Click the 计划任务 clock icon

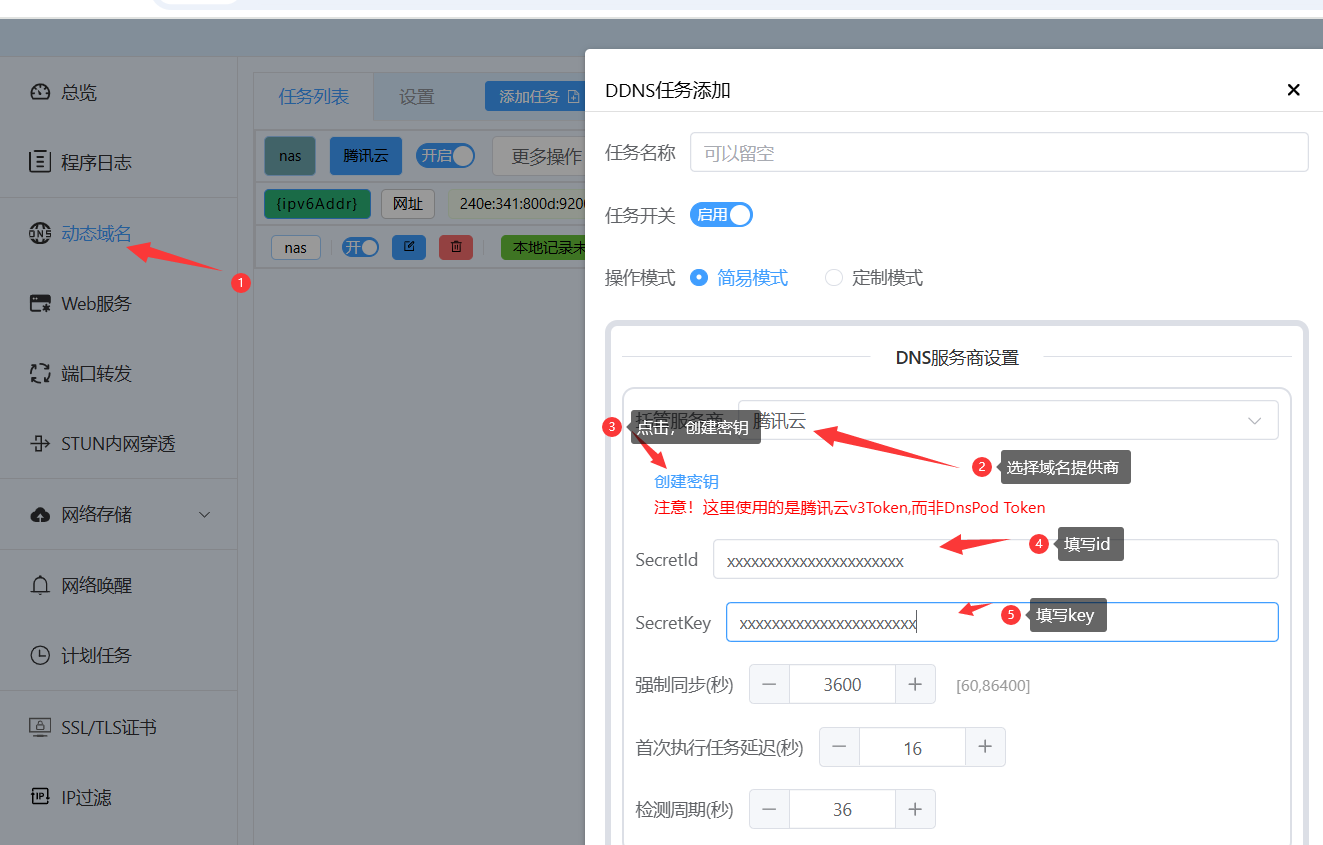click(x=40, y=655)
